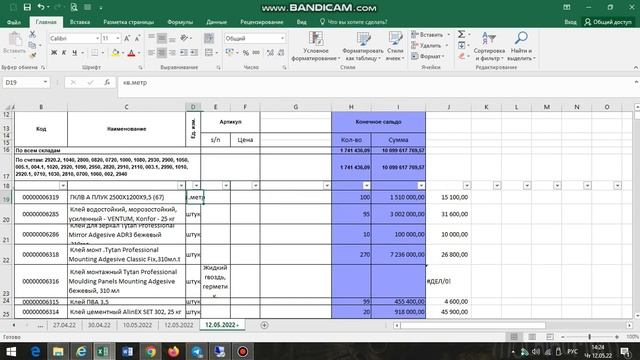Undo the last action

[x=41, y=7]
